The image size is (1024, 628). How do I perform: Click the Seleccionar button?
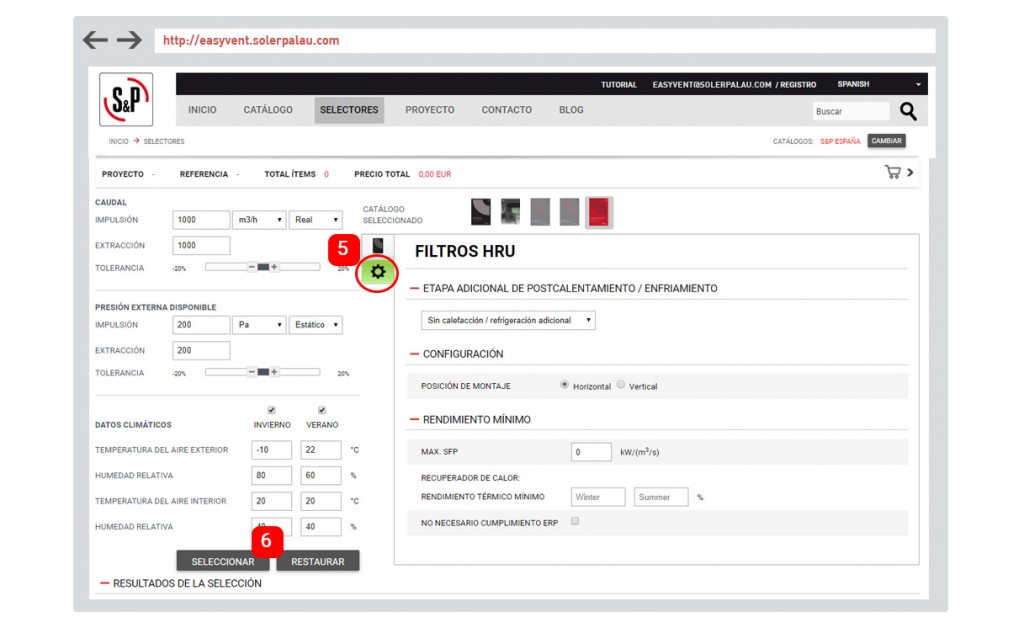[x=223, y=561]
